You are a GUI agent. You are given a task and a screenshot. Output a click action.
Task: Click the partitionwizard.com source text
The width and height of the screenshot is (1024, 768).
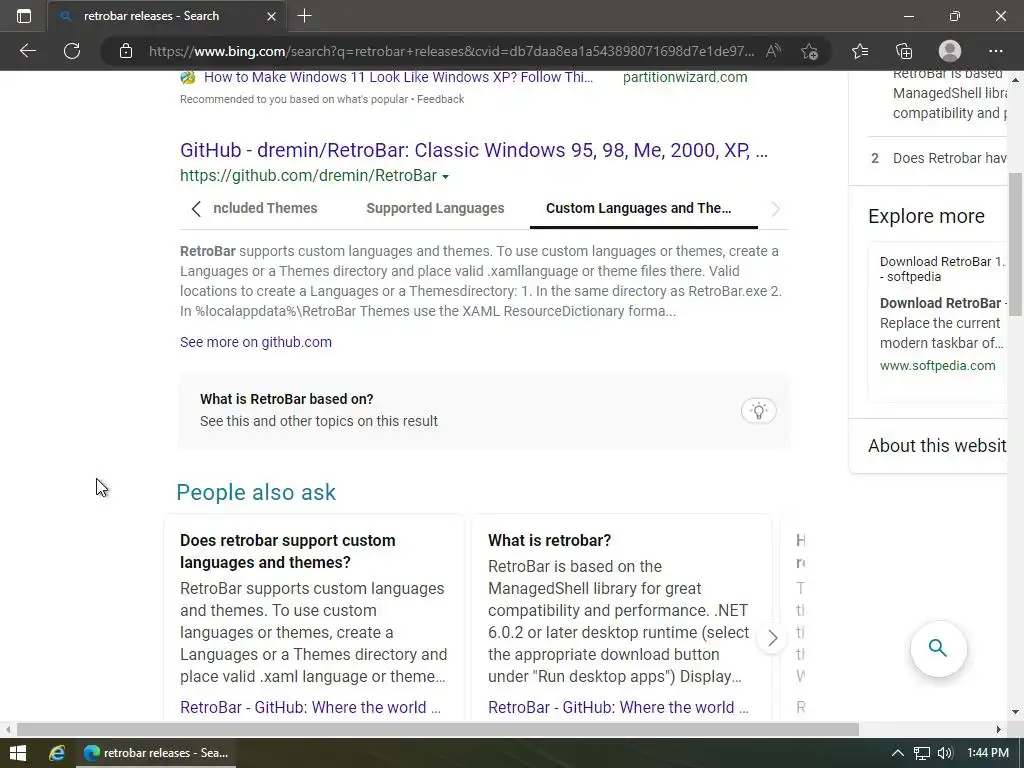coord(684,77)
